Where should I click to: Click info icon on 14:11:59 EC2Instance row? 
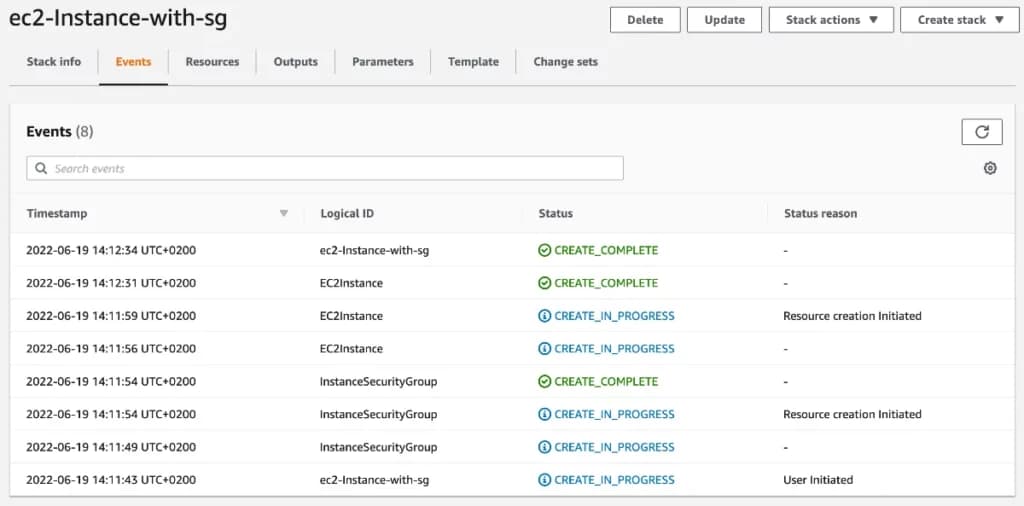(545, 316)
